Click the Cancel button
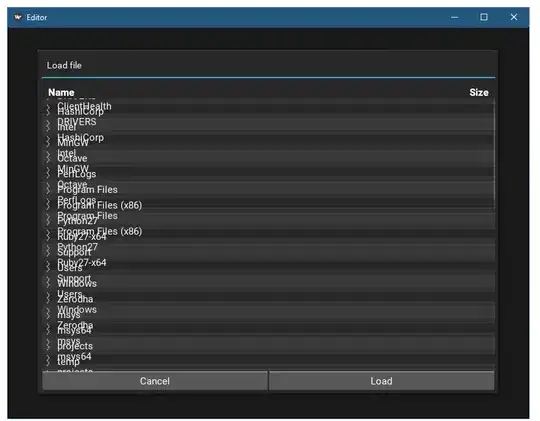 click(x=155, y=381)
